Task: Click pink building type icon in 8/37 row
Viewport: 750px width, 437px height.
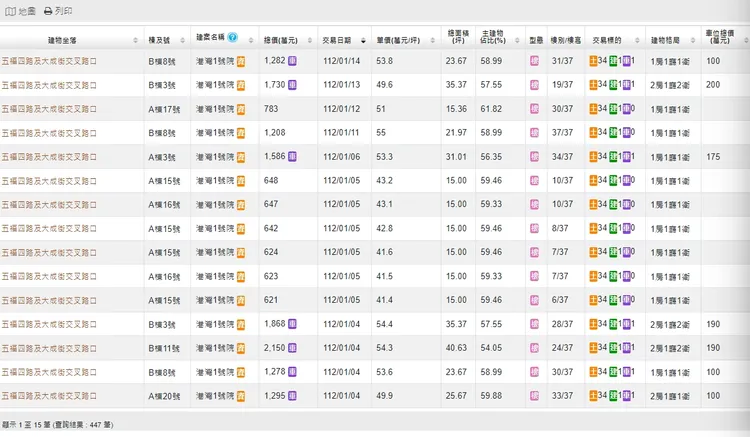Action: pos(535,228)
